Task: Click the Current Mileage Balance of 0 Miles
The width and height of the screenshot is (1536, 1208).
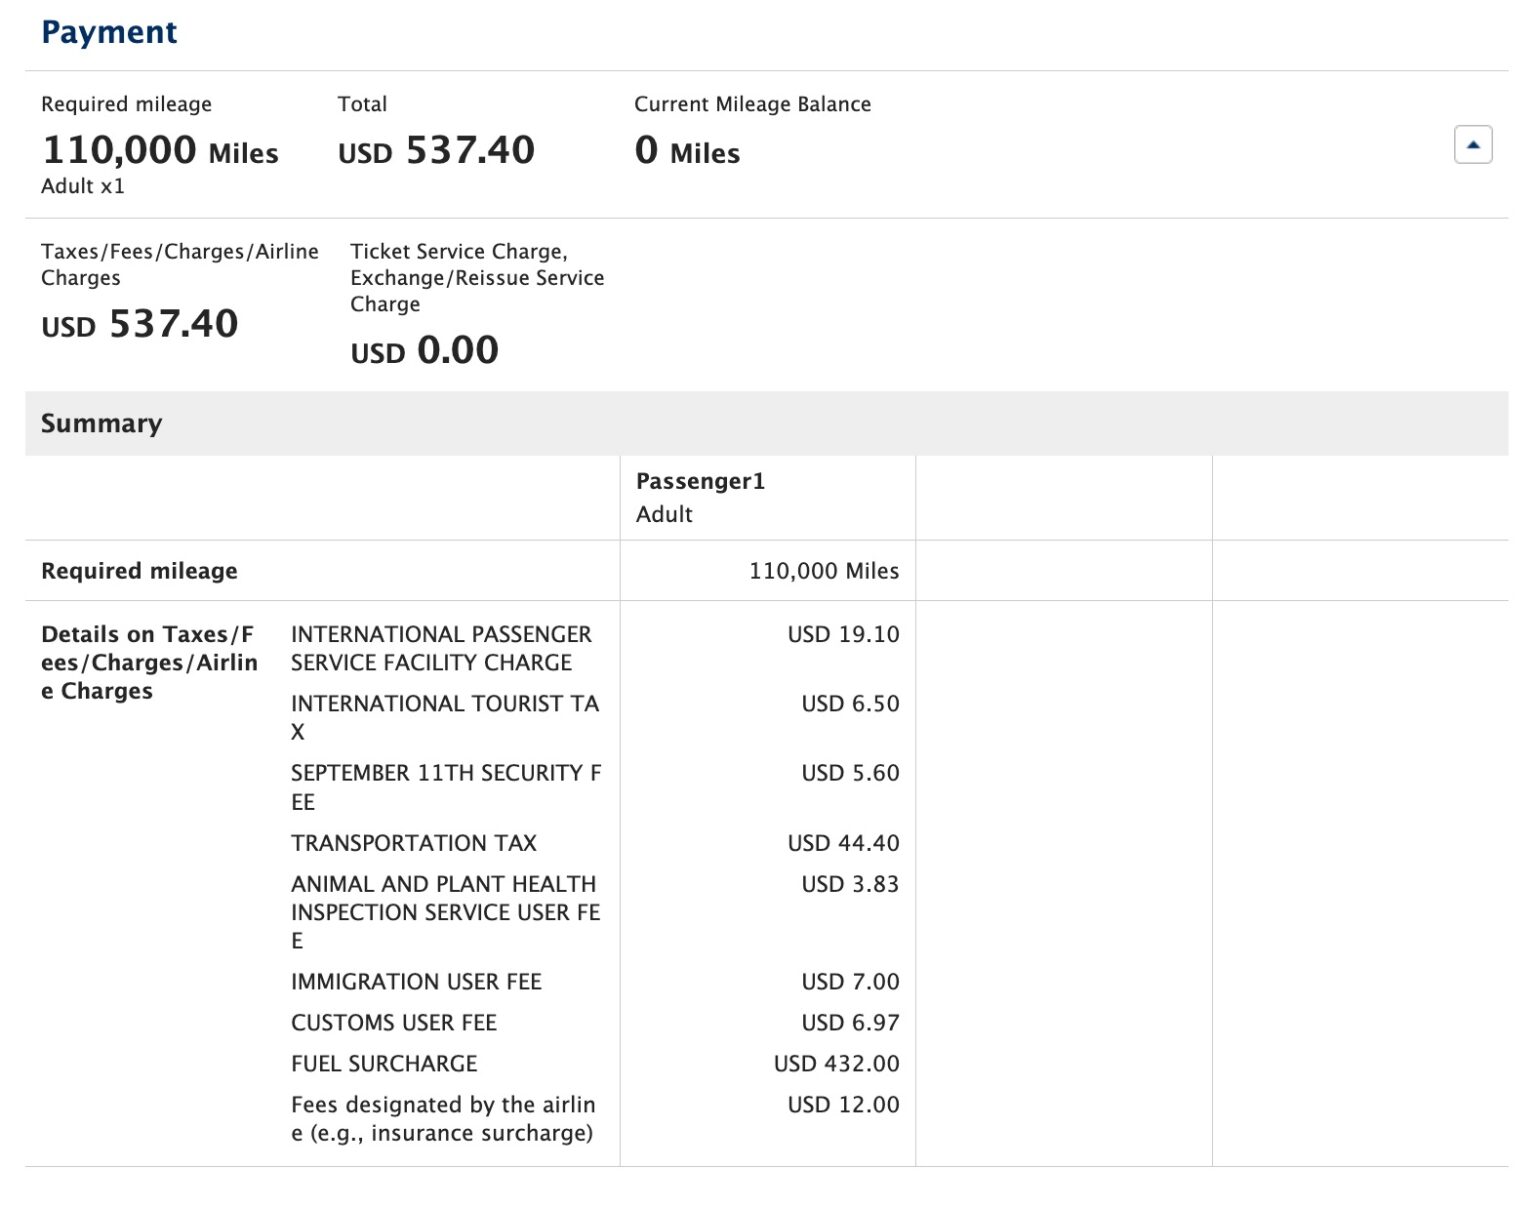Action: (686, 152)
